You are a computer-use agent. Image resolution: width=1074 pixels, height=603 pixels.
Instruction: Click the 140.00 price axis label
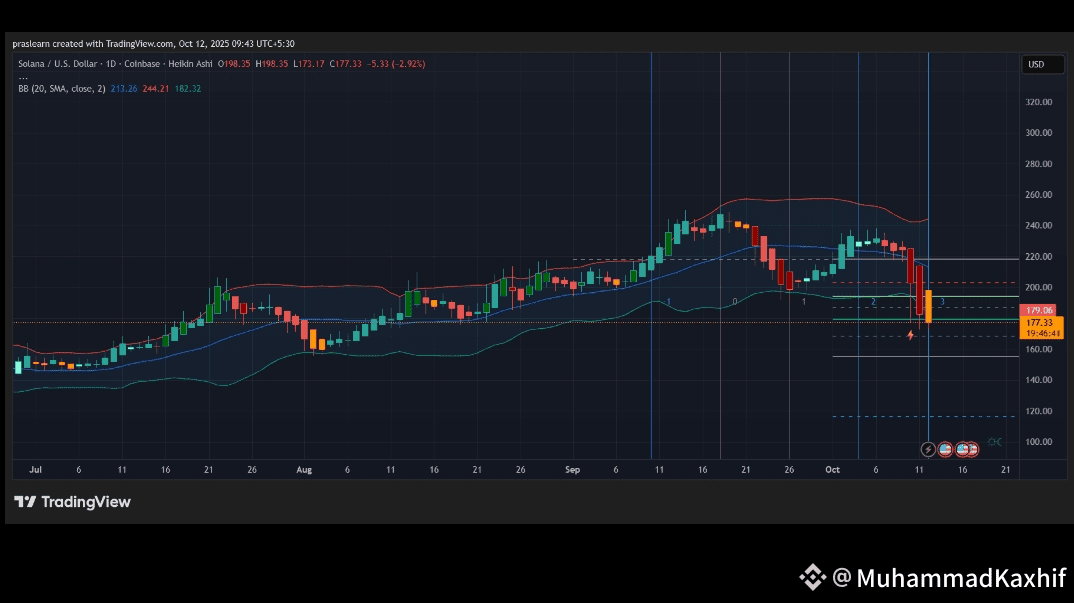(1038, 380)
